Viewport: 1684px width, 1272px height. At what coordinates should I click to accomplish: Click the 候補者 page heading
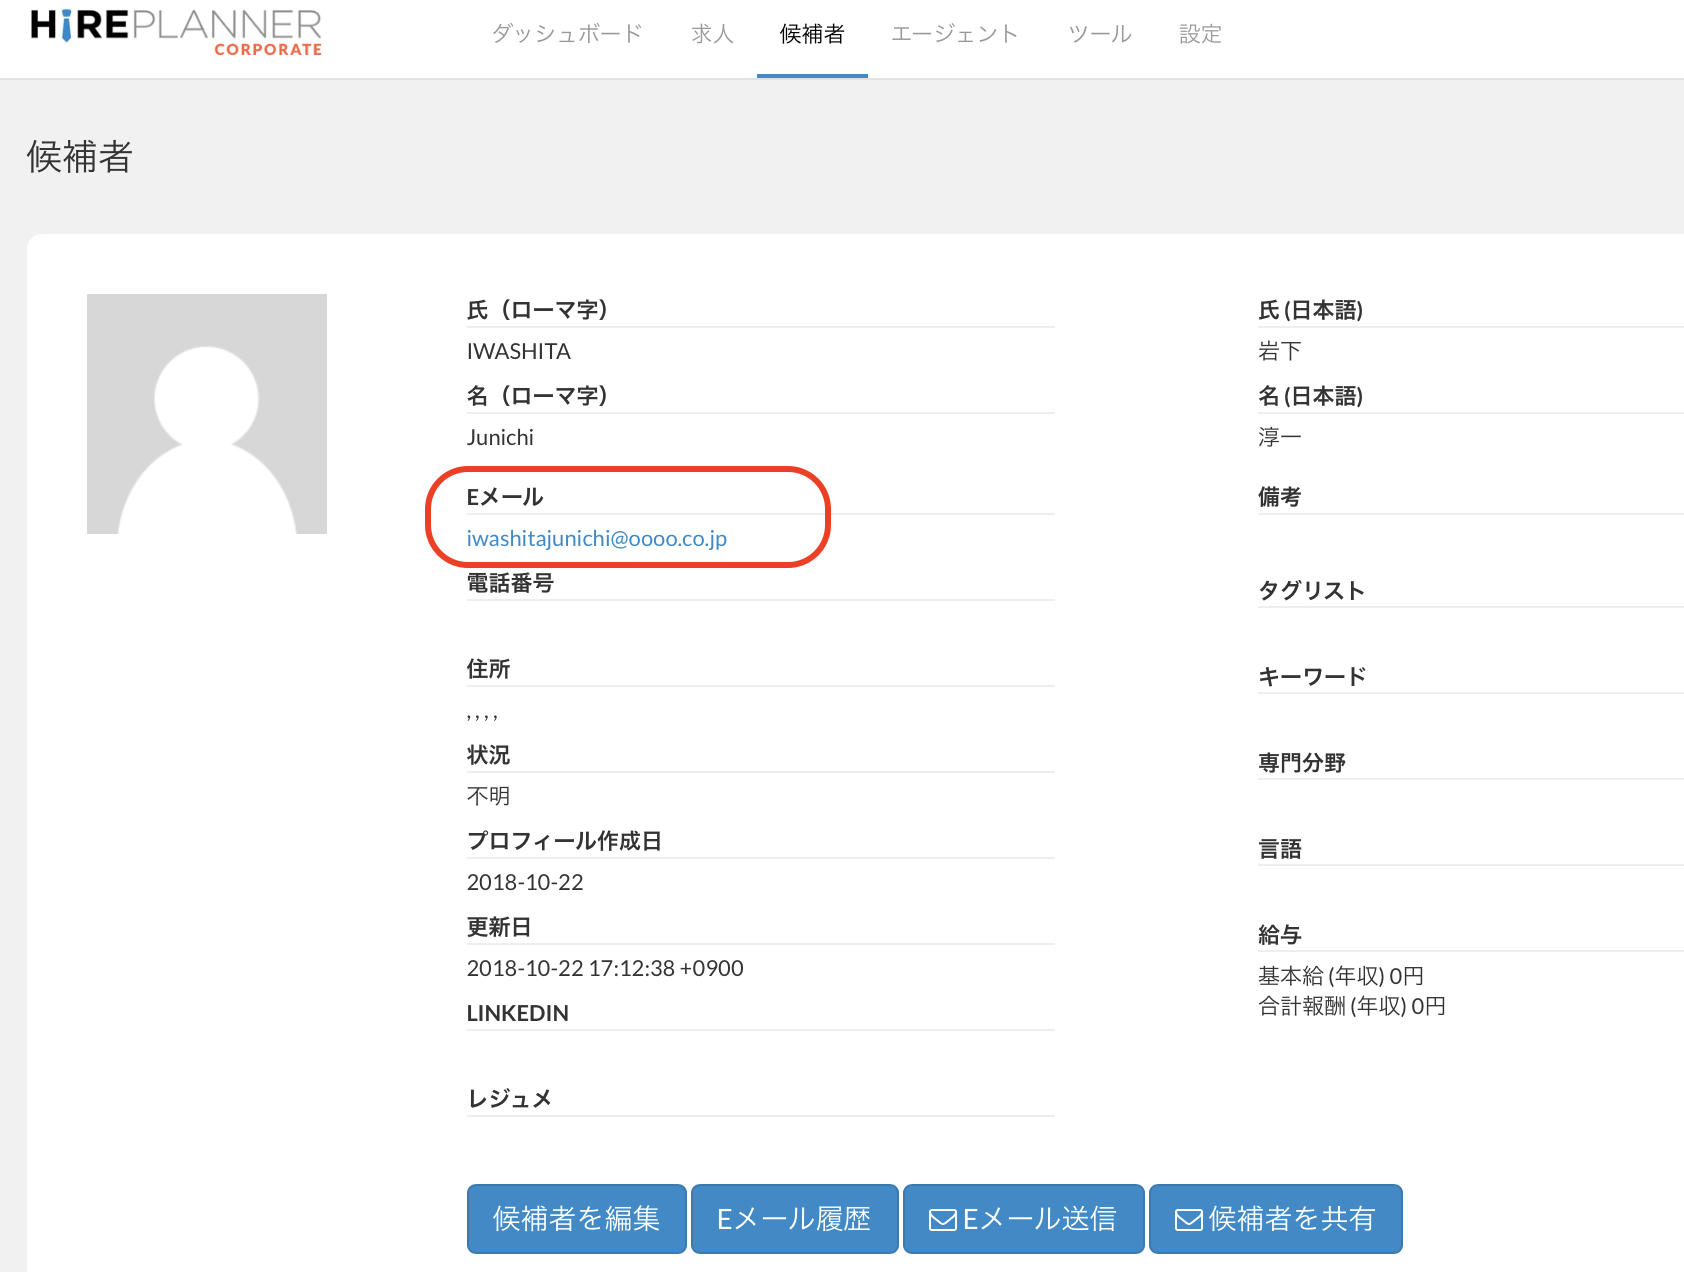coord(80,157)
